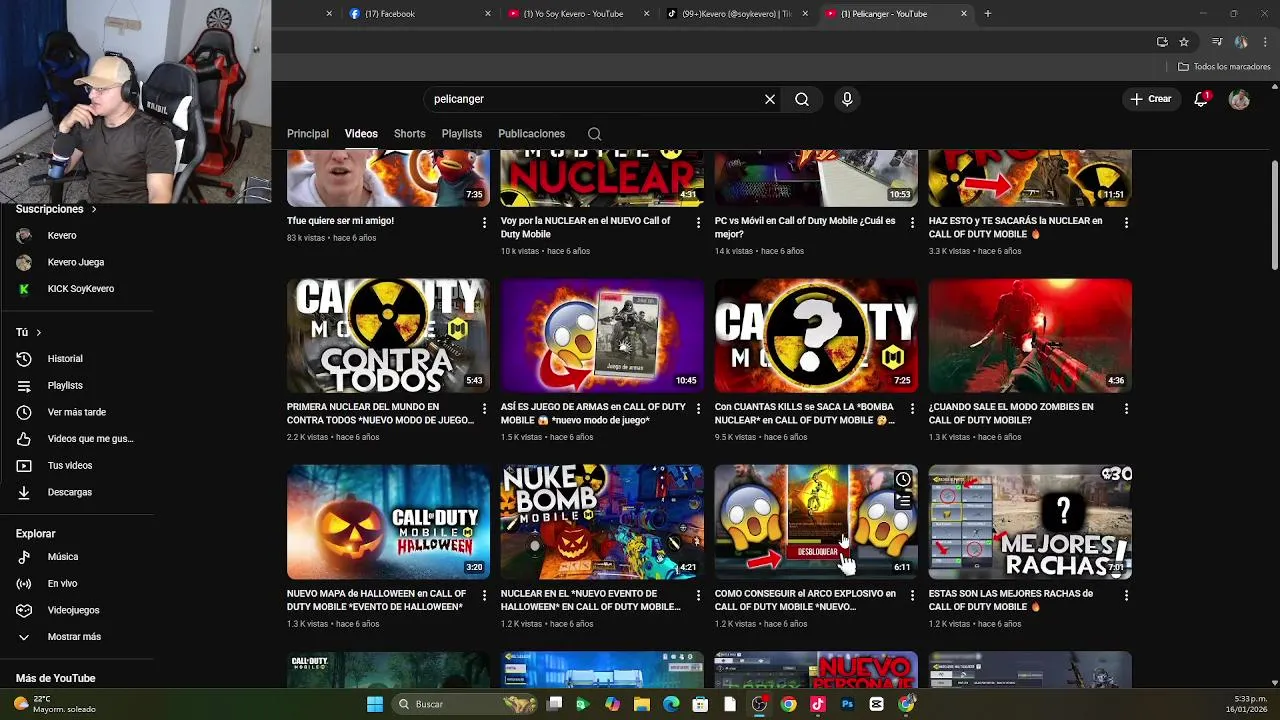Open options menu for PC vs Móvil video
Image resolution: width=1280 pixels, height=720 pixels.
(x=912, y=222)
